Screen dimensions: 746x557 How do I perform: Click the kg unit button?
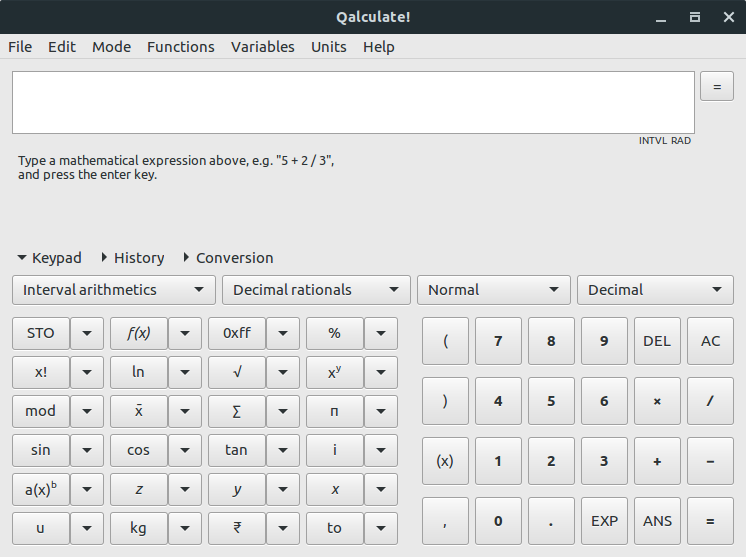(x=139, y=528)
